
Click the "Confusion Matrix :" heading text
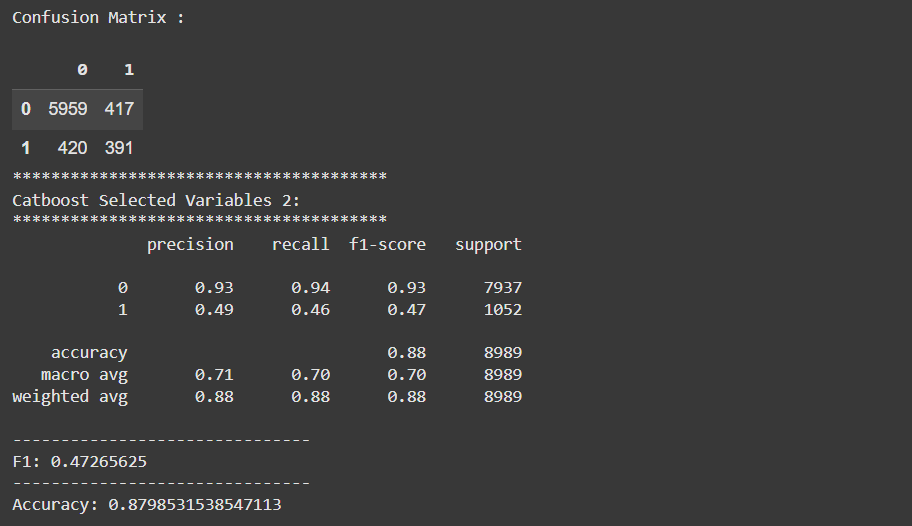pyautogui.click(x=98, y=18)
